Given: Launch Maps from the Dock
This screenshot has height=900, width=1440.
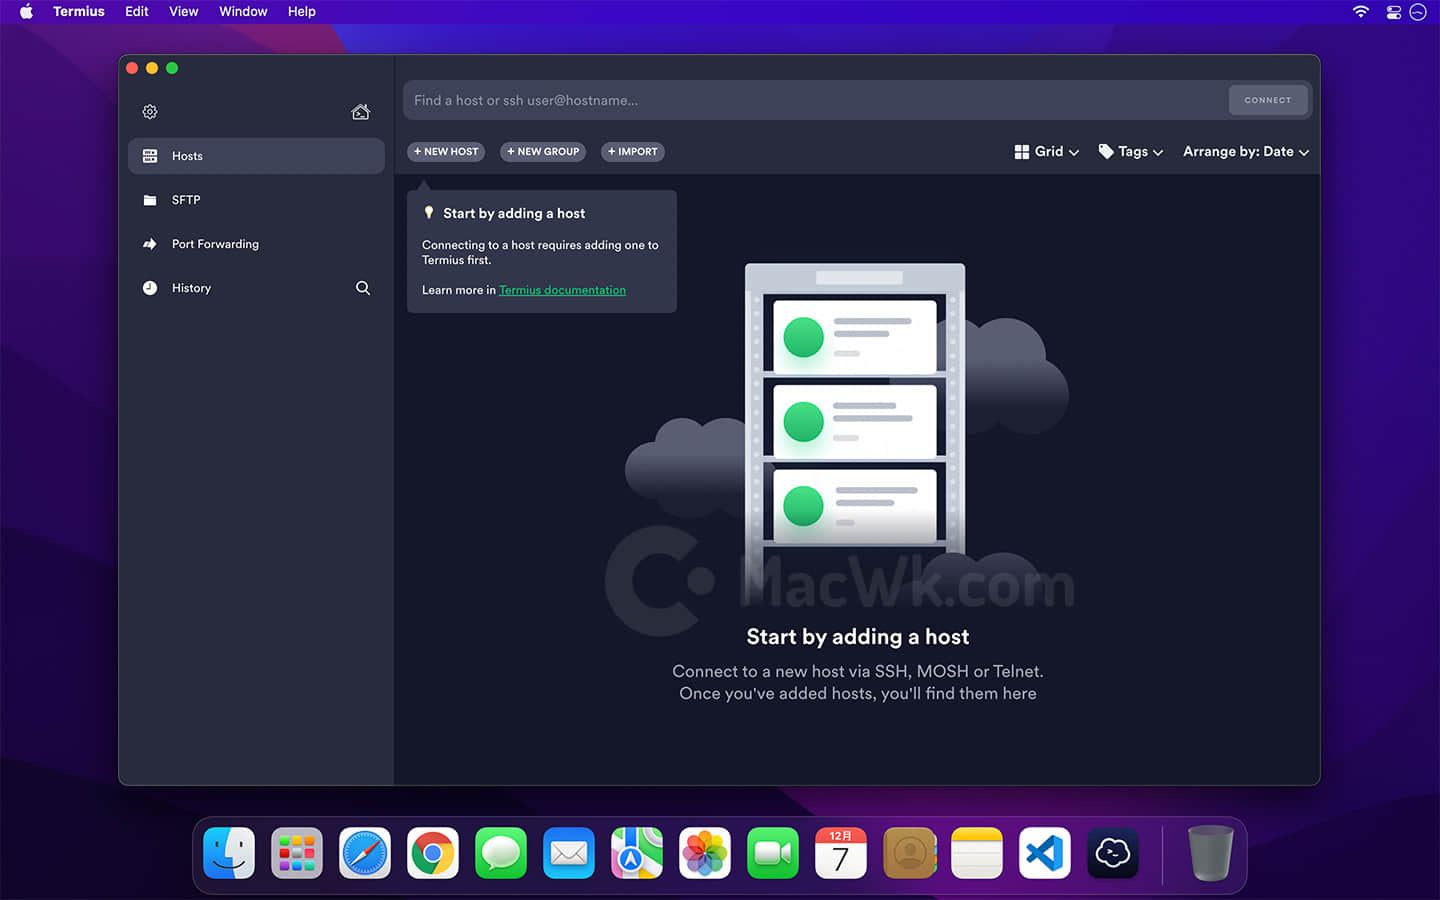Looking at the screenshot, I should [x=637, y=853].
